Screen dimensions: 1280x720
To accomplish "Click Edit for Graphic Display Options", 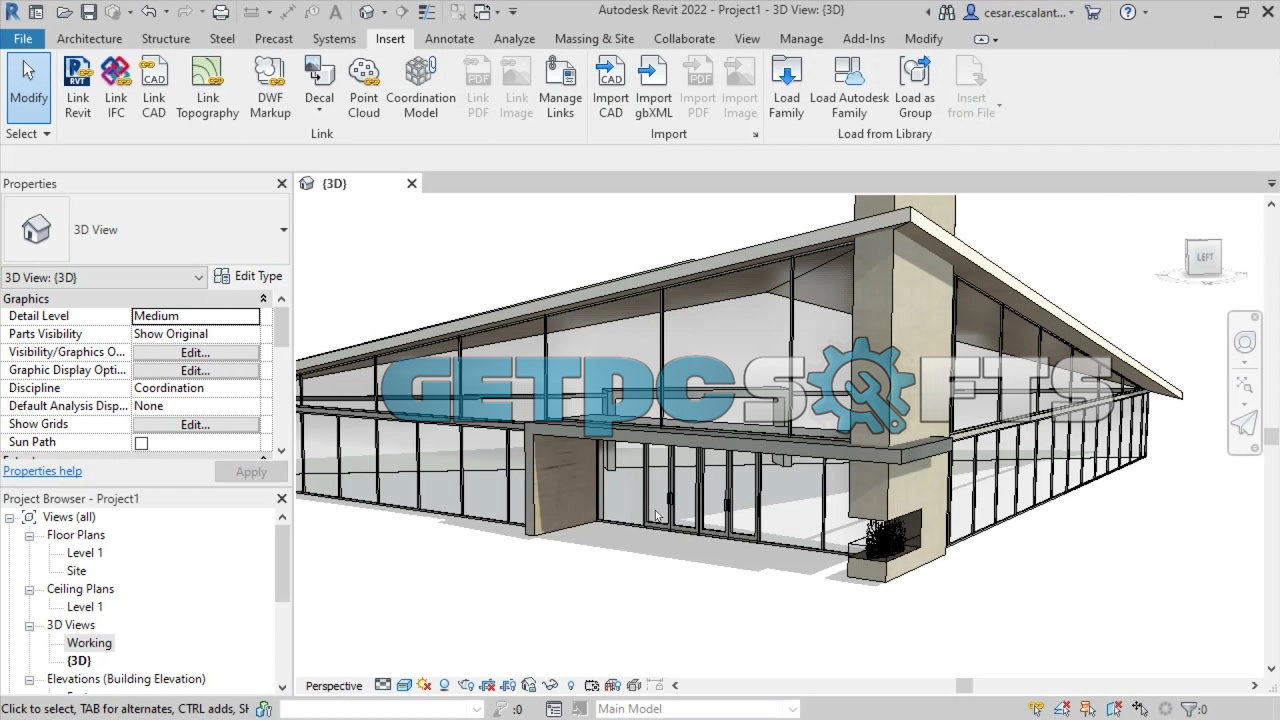I will pos(195,370).
